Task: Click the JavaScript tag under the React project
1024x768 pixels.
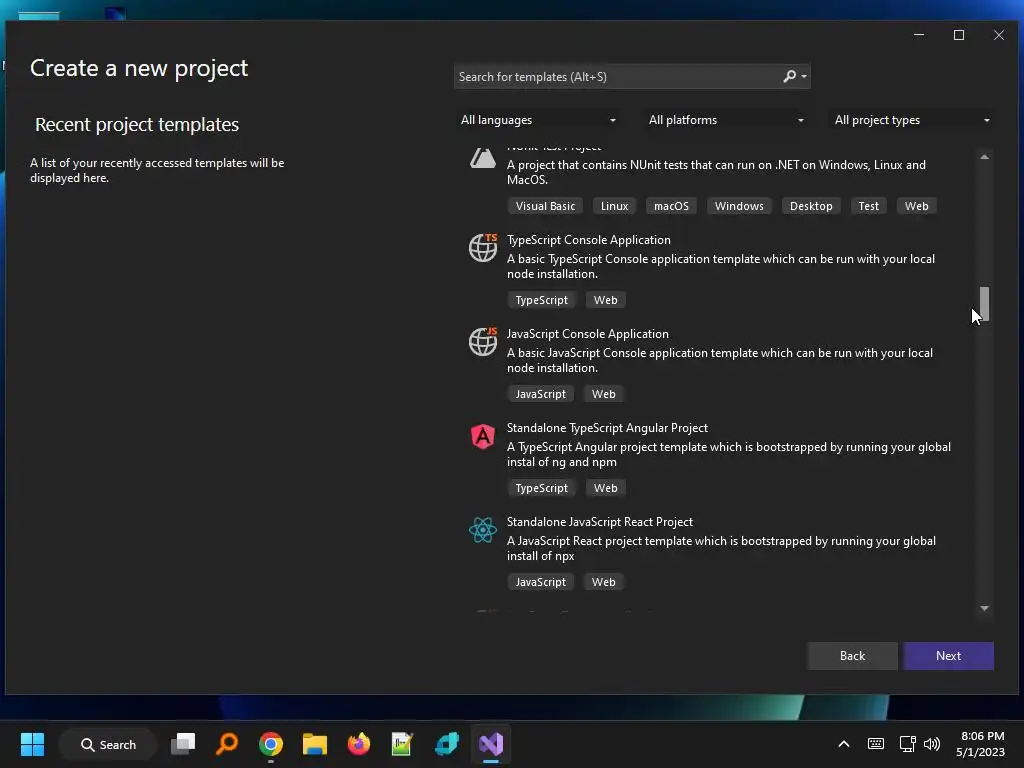Action: pos(541,583)
